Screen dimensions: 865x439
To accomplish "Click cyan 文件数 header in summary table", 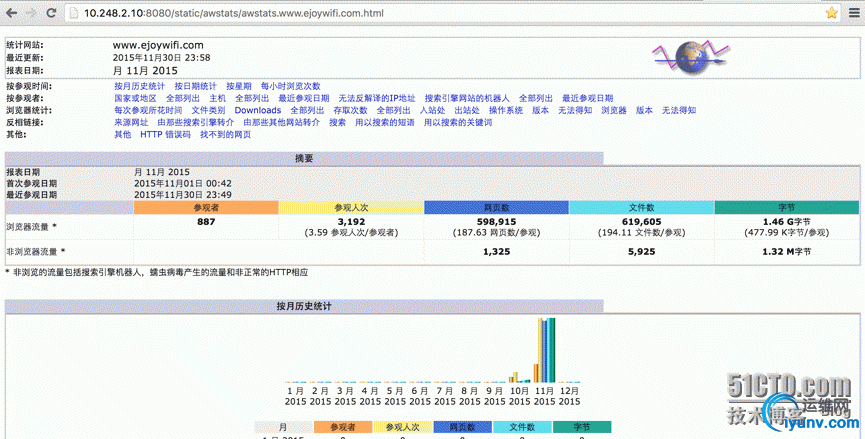I will (x=642, y=207).
